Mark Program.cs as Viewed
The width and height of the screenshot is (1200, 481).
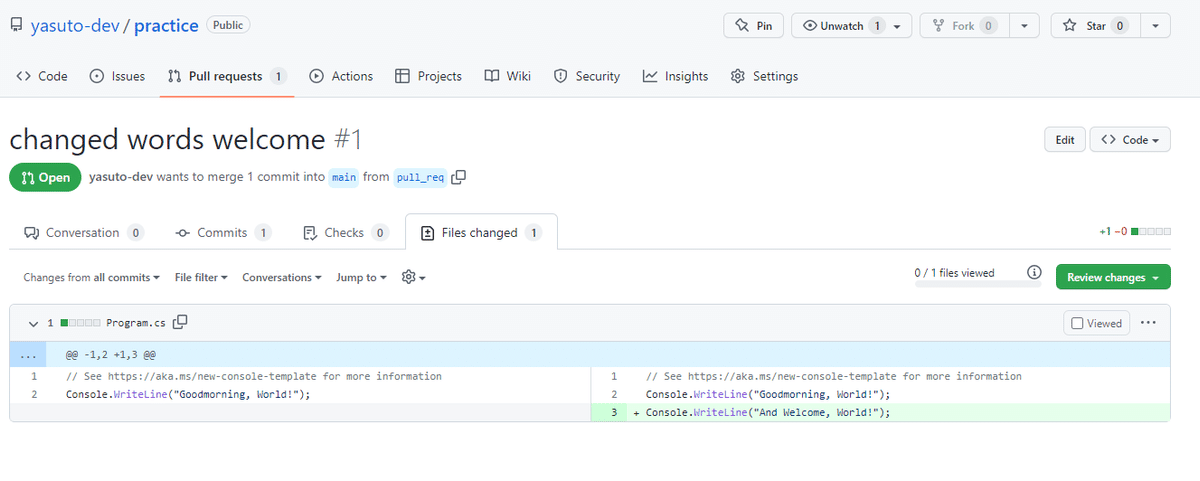[1096, 323]
